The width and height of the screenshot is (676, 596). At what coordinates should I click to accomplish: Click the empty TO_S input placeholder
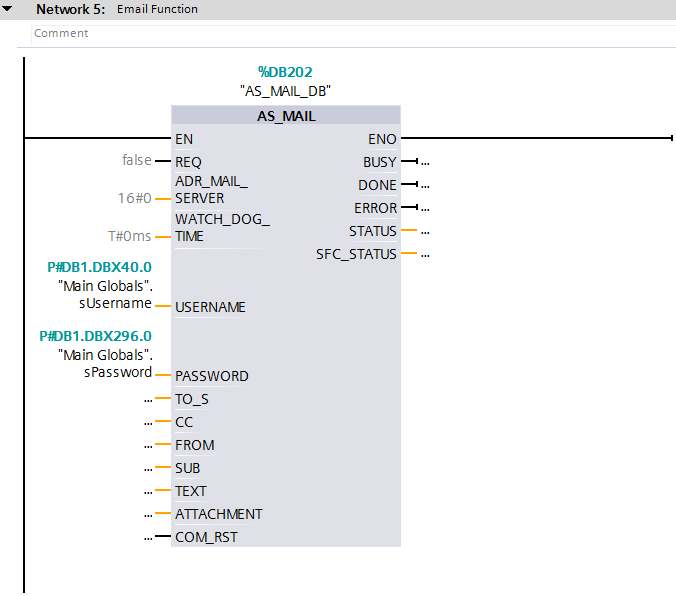[x=148, y=399]
